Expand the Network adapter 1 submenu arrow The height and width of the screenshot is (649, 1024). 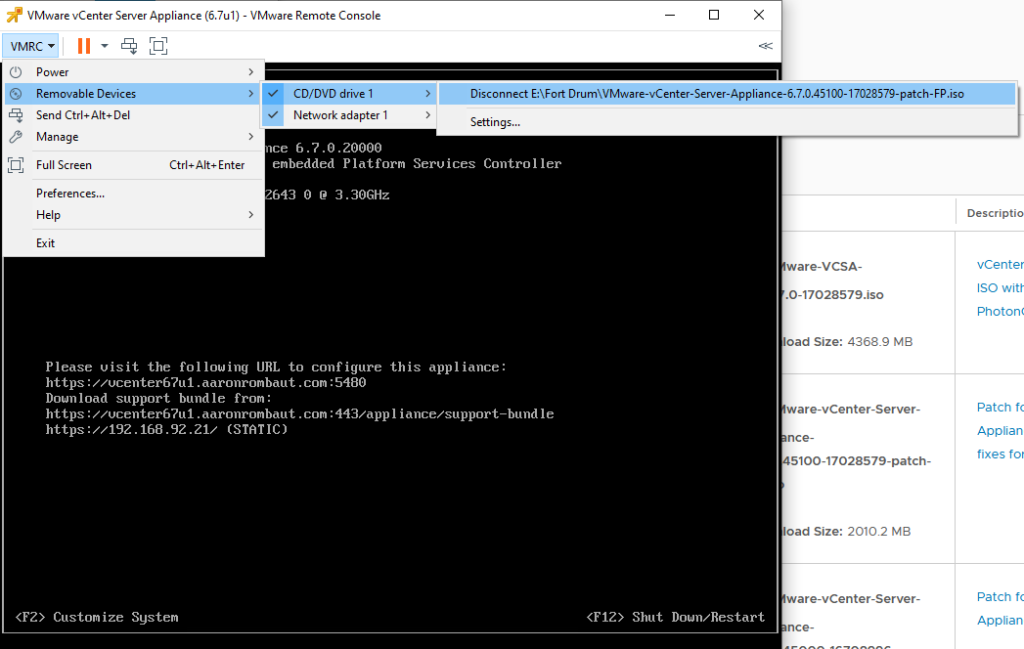(427, 115)
